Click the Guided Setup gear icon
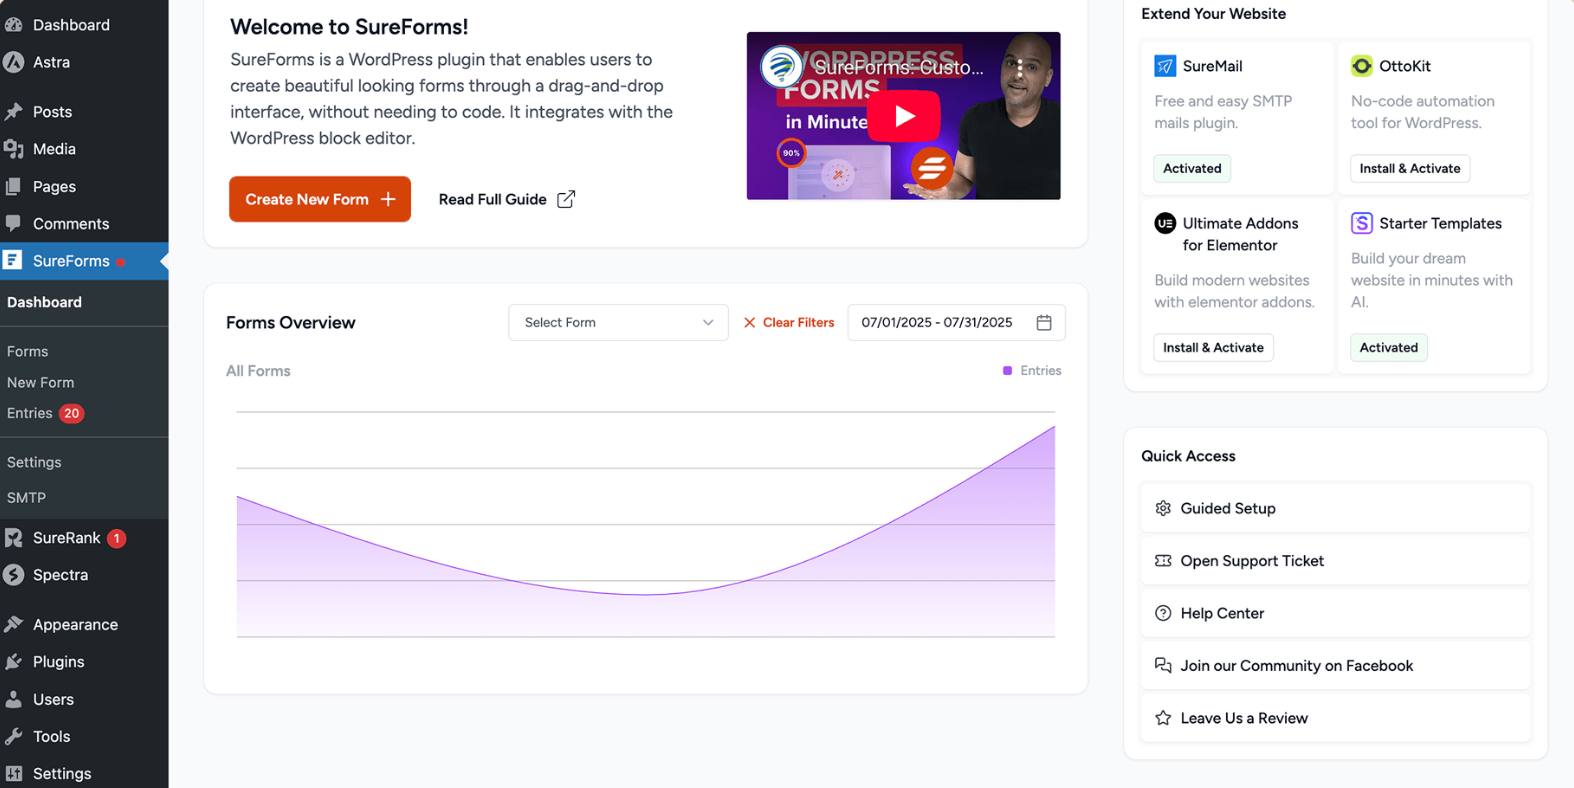 pos(1163,508)
